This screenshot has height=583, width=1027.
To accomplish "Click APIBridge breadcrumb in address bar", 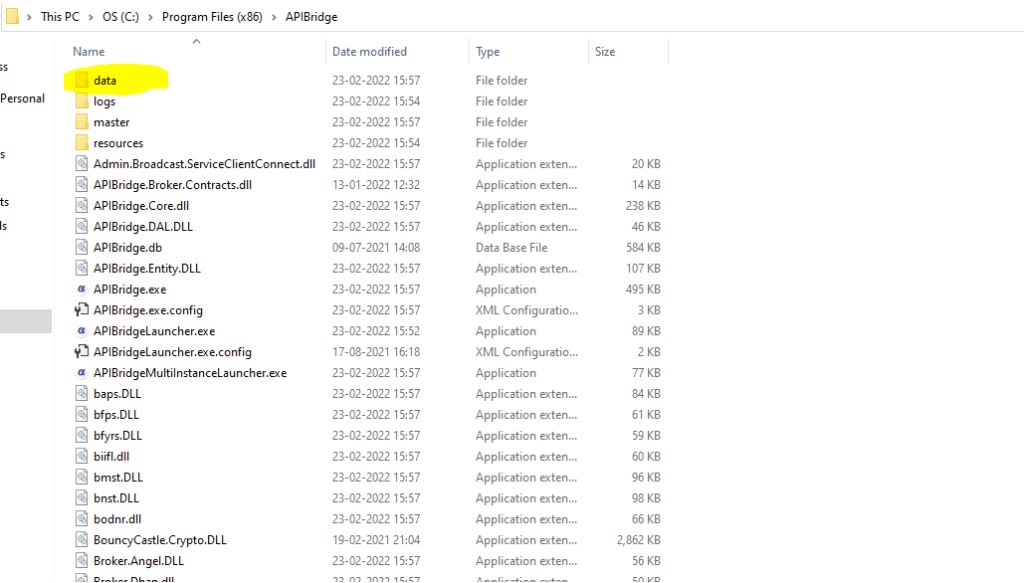I will [x=311, y=17].
